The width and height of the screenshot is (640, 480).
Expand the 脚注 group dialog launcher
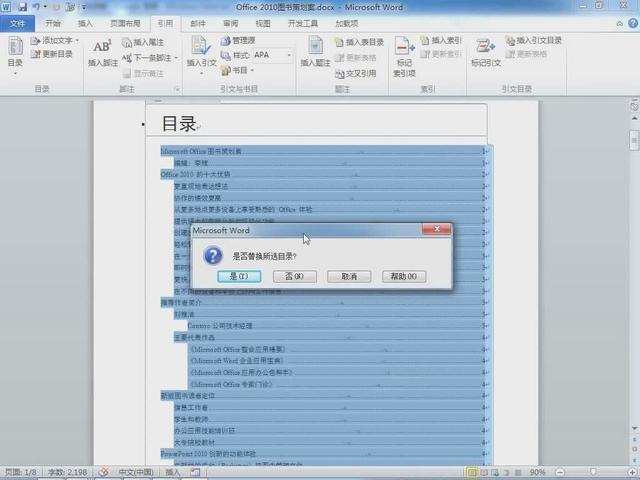click(x=177, y=89)
